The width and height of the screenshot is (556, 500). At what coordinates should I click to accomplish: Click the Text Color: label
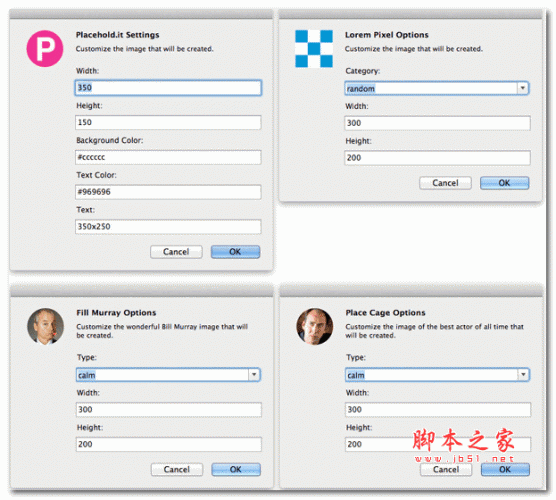(x=96, y=175)
